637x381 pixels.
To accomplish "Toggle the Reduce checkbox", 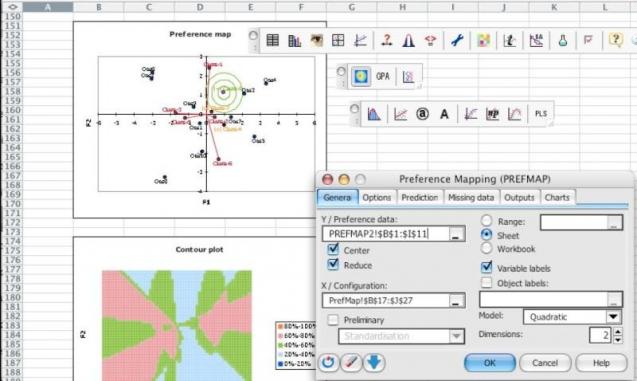I will pos(333,264).
